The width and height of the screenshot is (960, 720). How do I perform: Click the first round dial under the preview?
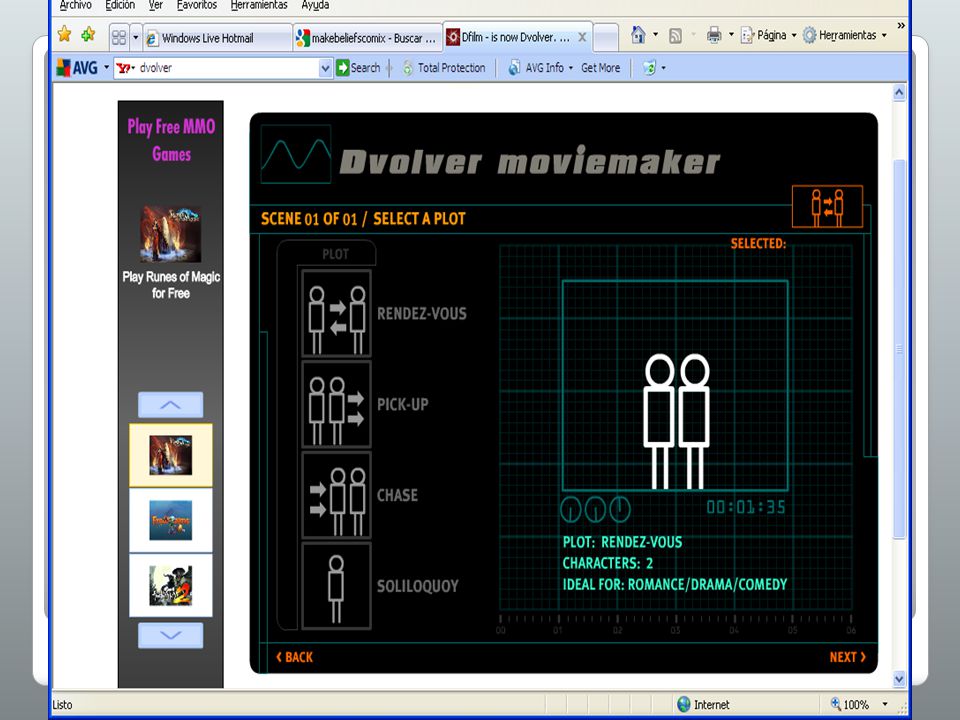point(571,509)
